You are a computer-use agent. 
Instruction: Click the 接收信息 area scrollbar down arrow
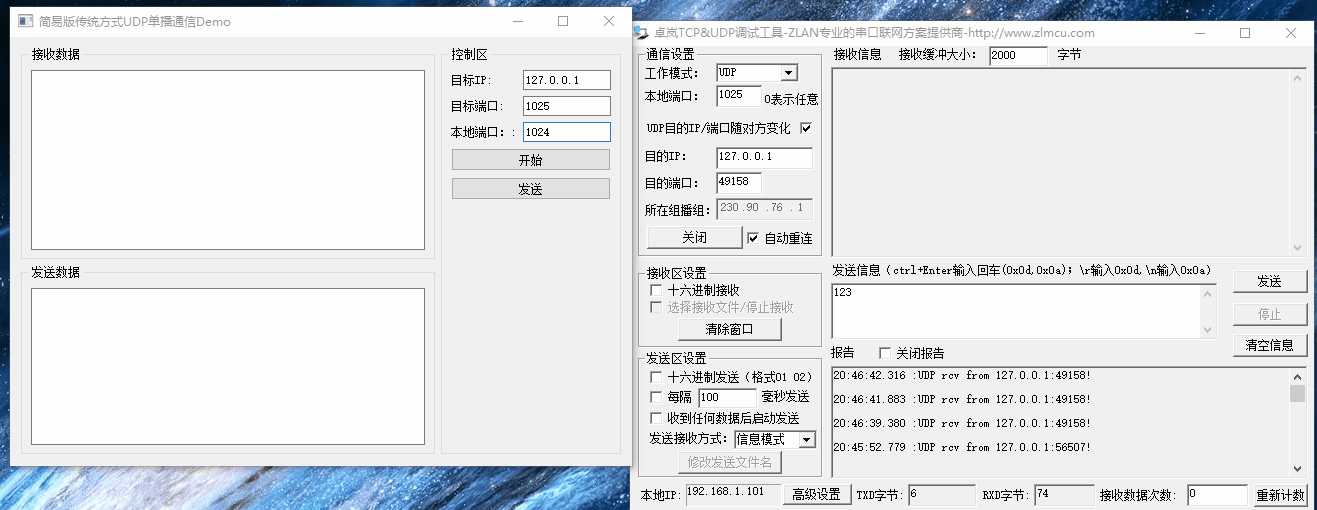pyautogui.click(x=1297, y=247)
